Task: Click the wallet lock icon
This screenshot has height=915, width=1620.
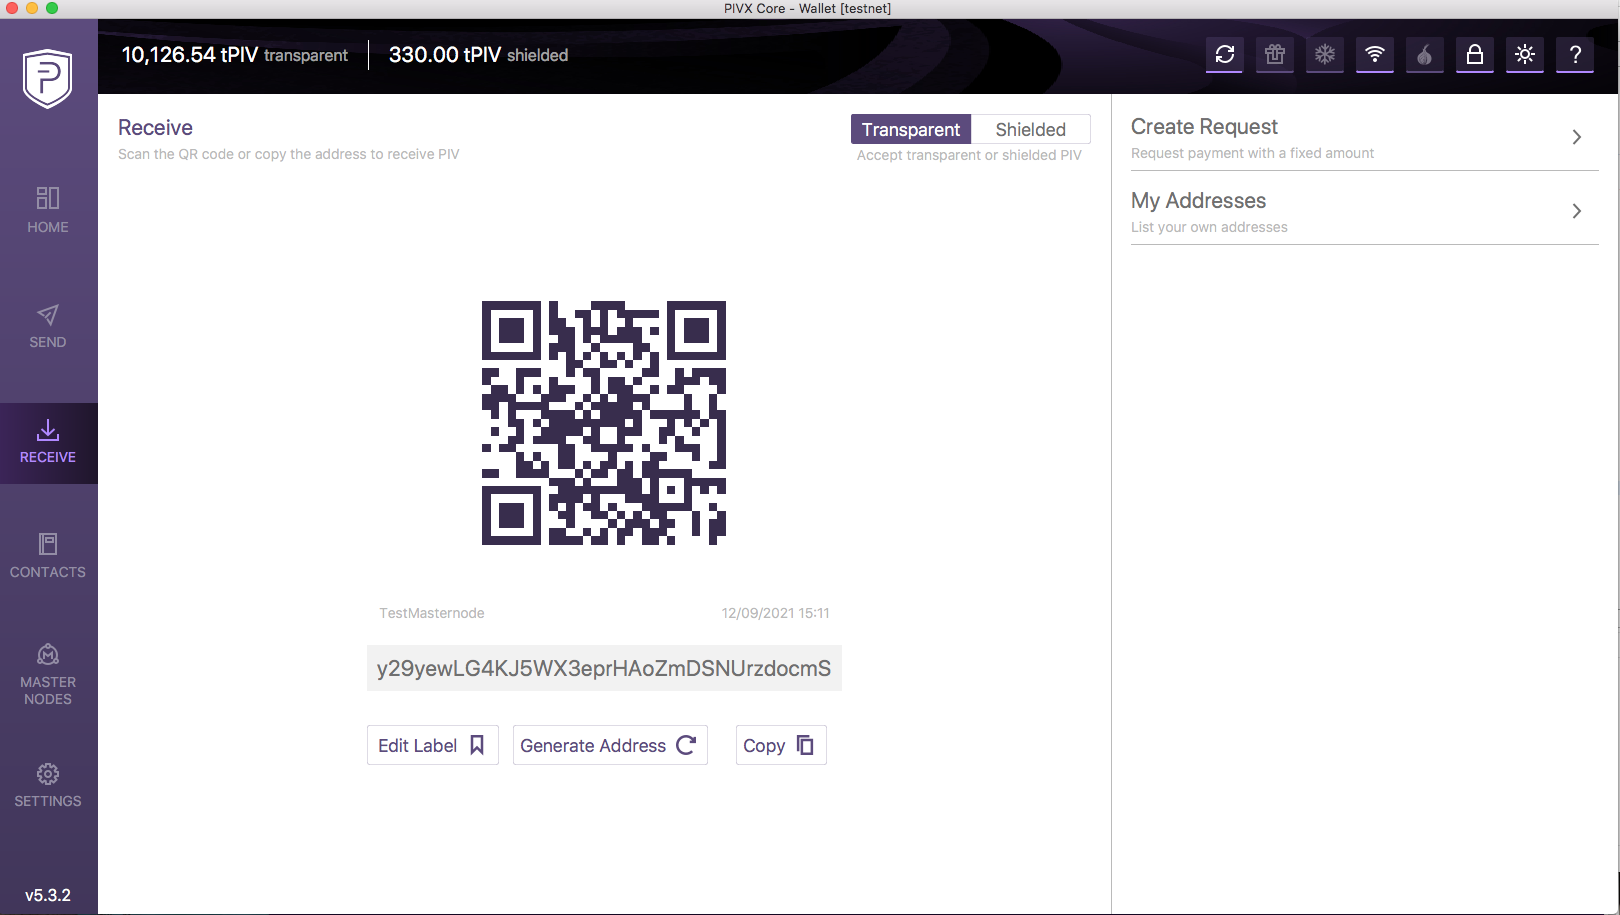Action: 1475,54
